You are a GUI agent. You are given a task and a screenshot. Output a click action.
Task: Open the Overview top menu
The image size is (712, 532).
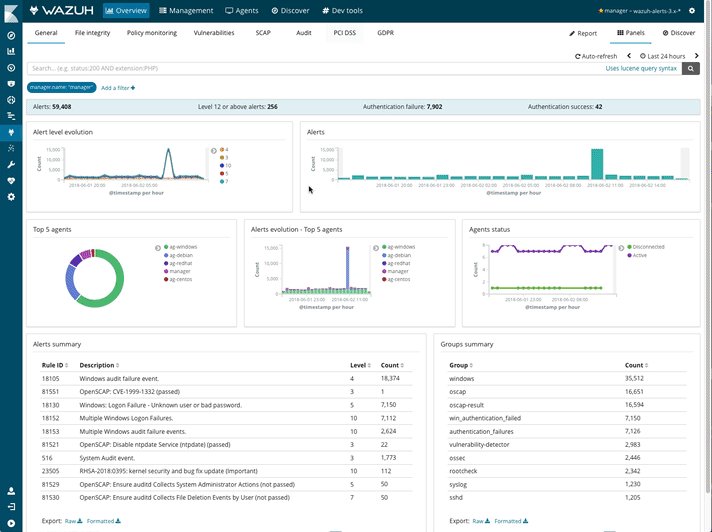pyautogui.click(x=126, y=10)
